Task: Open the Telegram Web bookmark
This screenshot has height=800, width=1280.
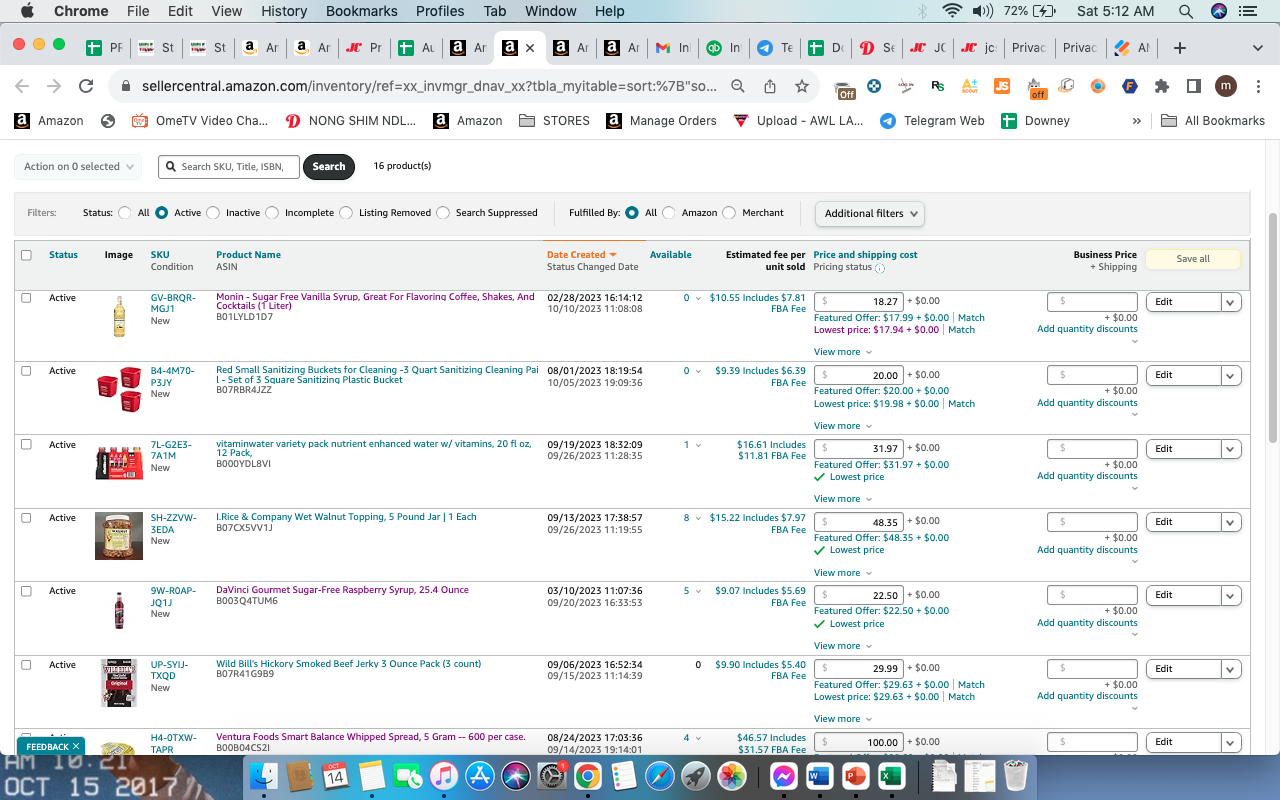Action: (932, 121)
